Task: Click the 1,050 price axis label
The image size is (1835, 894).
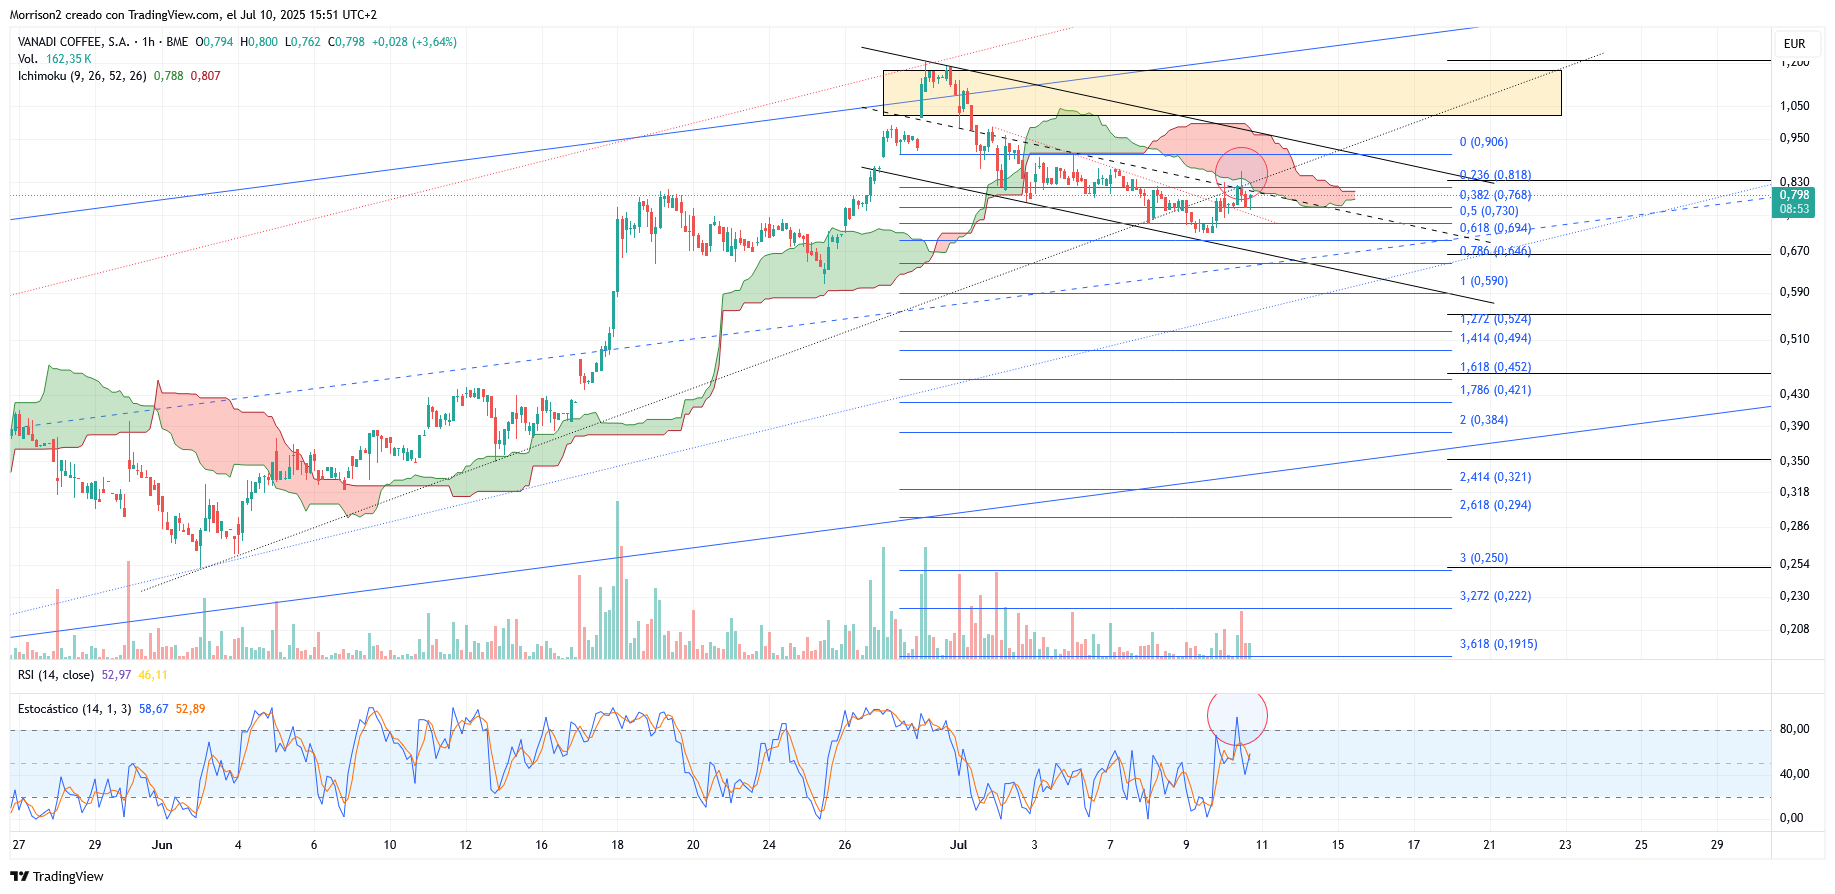Action: (x=1794, y=106)
